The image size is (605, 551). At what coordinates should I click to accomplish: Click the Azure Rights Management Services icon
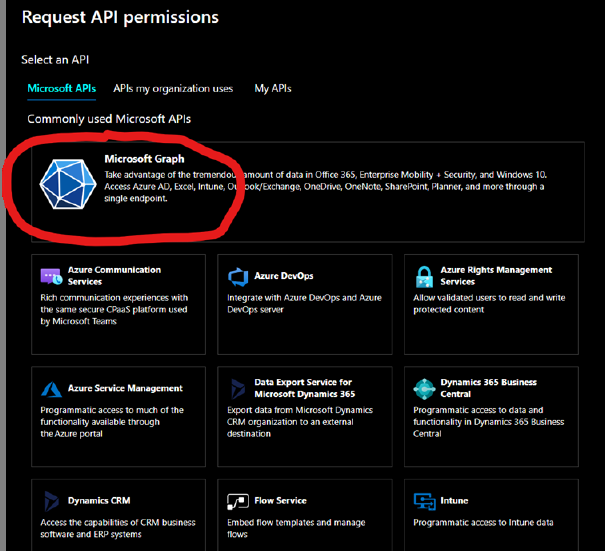423,276
